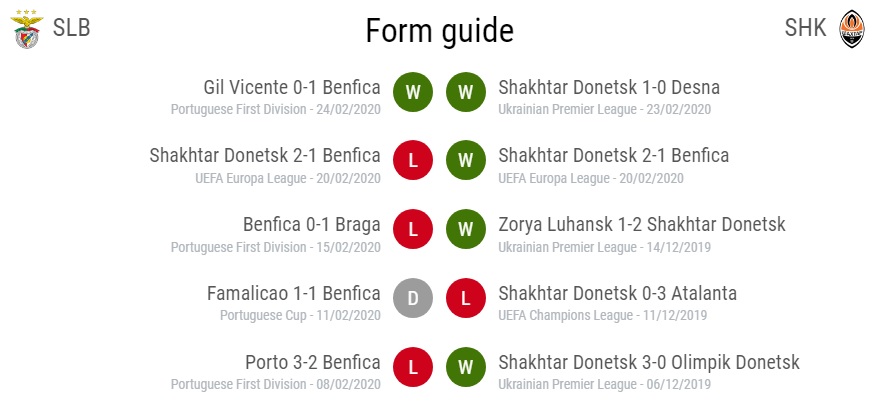
Task: Click green W badge for Gil Vicente match
Action: [x=413, y=92]
